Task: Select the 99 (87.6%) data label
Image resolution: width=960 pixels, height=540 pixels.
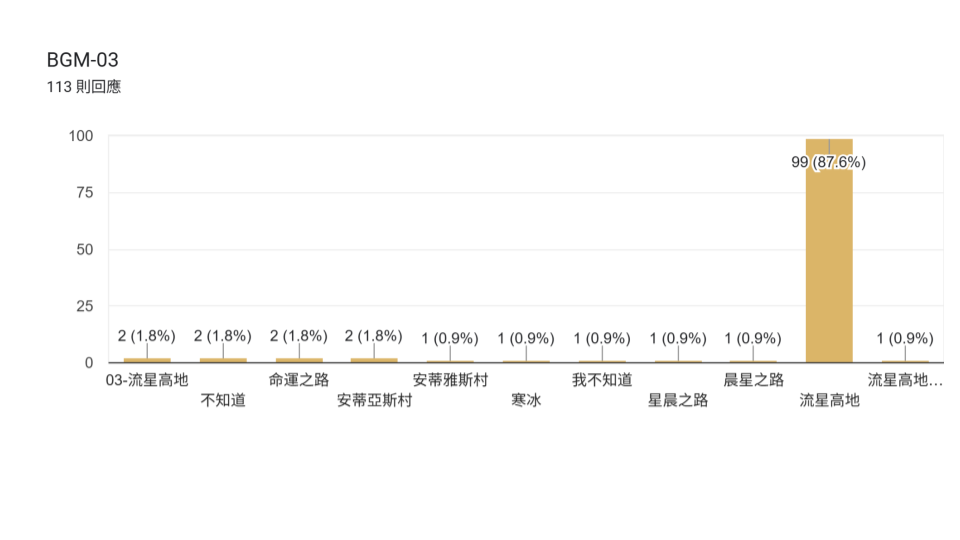Action: point(828,162)
